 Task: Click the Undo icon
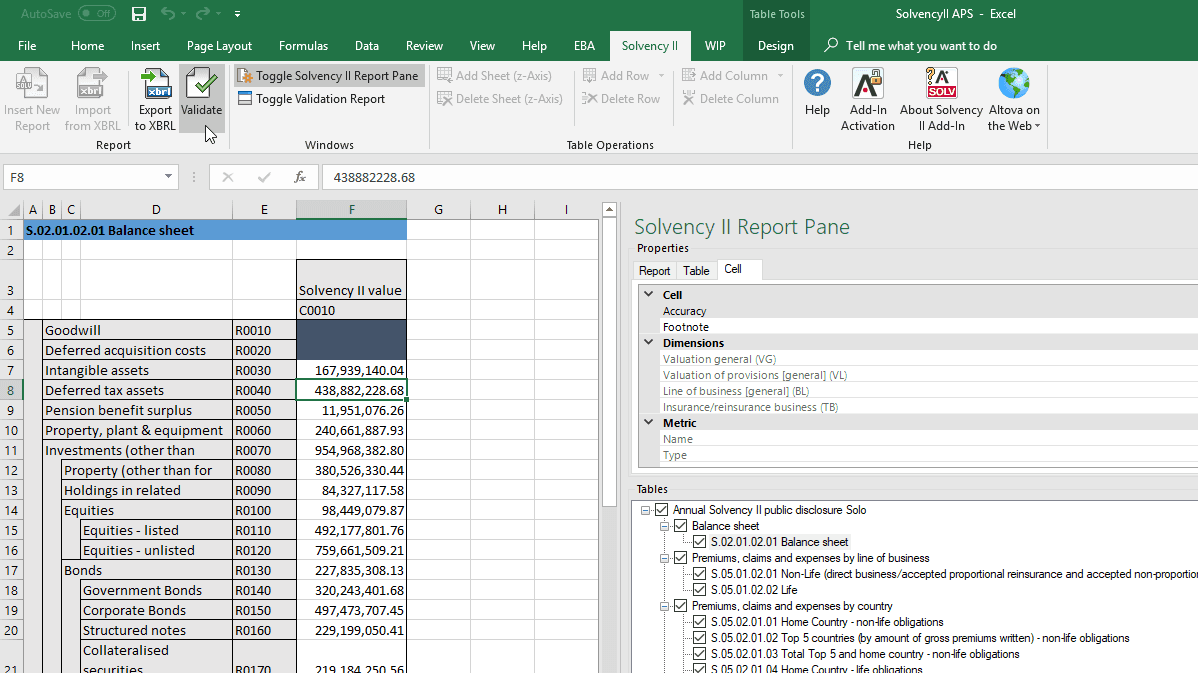pyautogui.click(x=168, y=14)
